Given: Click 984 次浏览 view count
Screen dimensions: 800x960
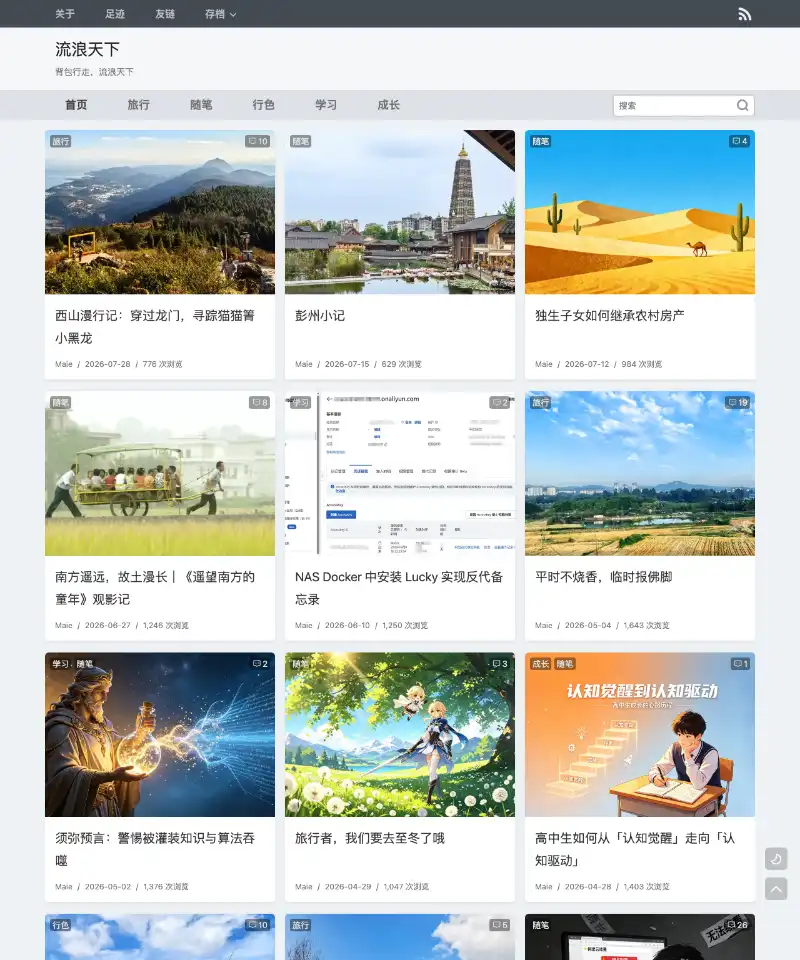Looking at the screenshot, I should 641,364.
